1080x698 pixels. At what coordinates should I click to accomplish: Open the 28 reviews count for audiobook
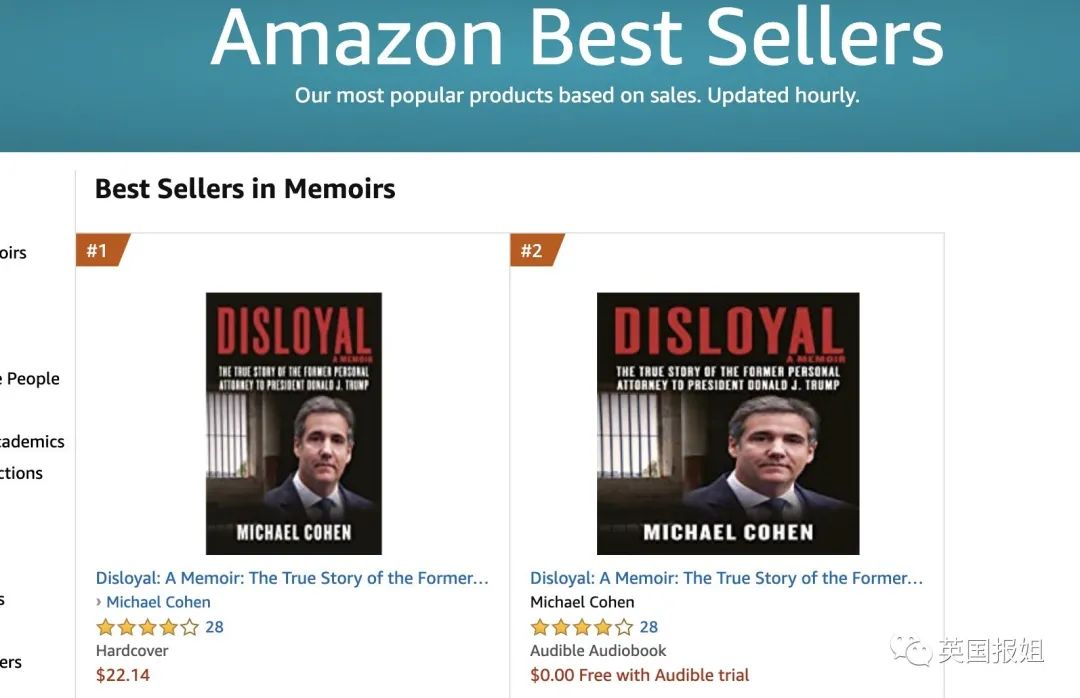coord(649,627)
